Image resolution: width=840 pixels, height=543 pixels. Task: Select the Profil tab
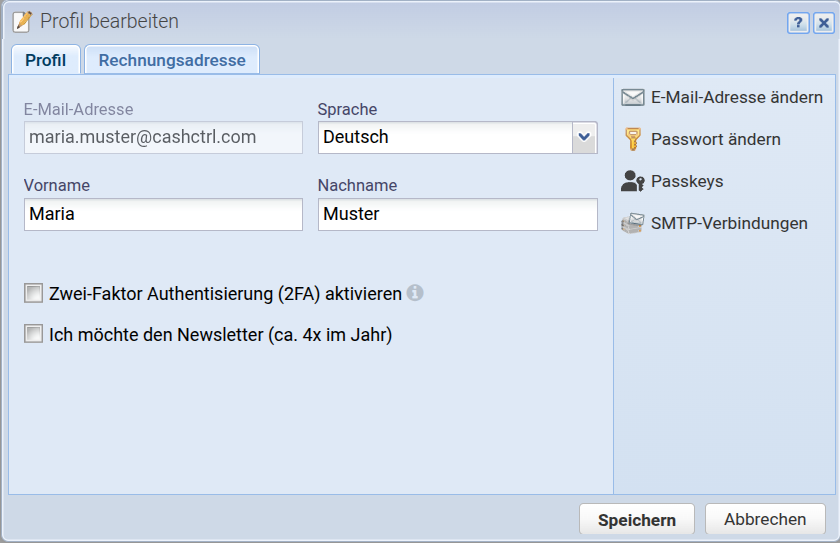[x=46, y=60]
